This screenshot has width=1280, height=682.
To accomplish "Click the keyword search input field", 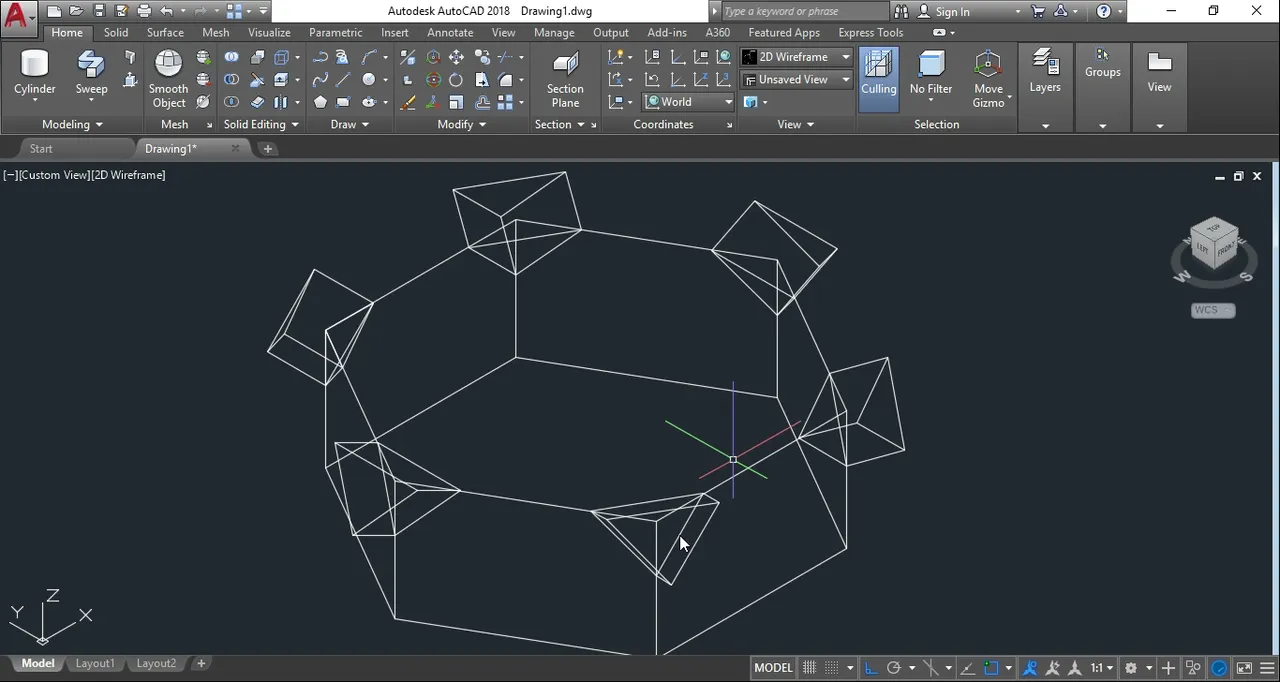I will 803,11.
